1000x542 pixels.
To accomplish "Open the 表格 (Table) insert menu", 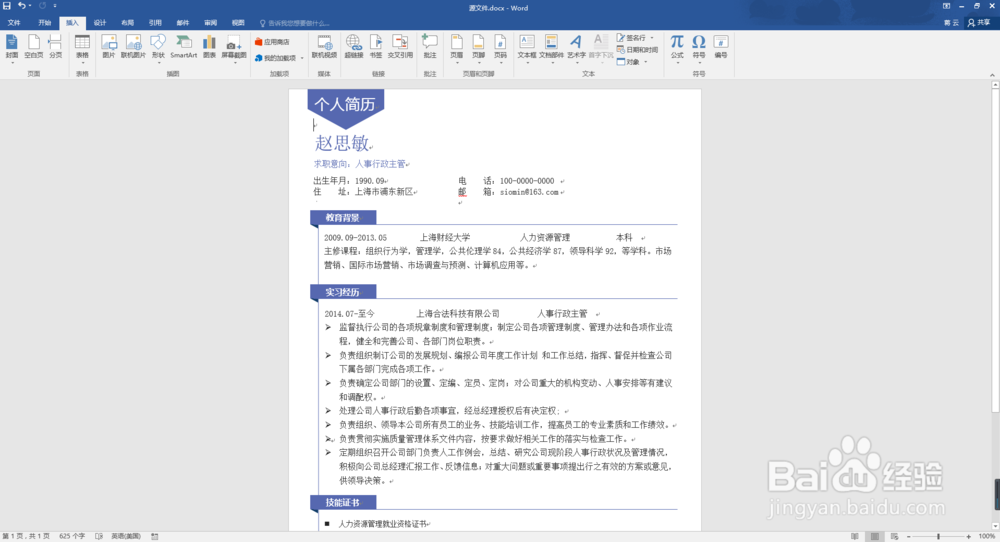I will [82, 48].
